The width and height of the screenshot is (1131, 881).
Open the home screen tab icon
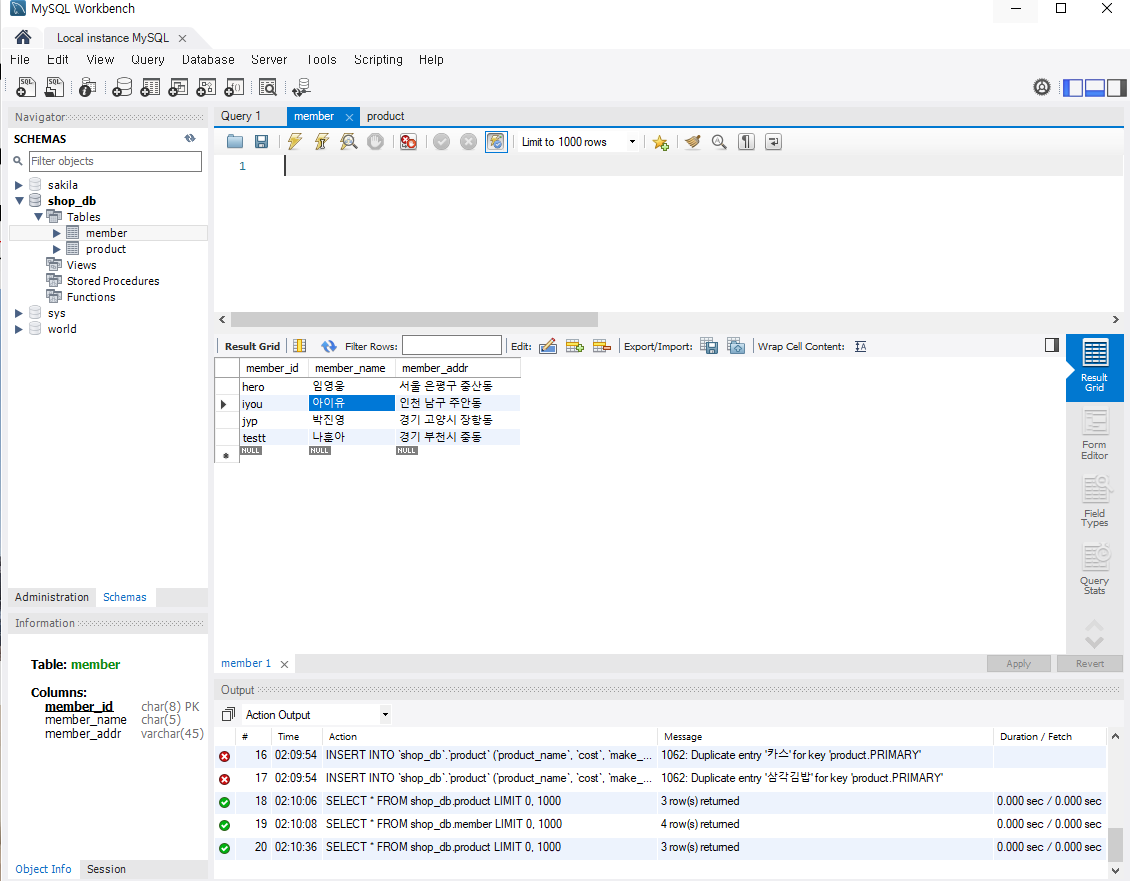coord(23,38)
